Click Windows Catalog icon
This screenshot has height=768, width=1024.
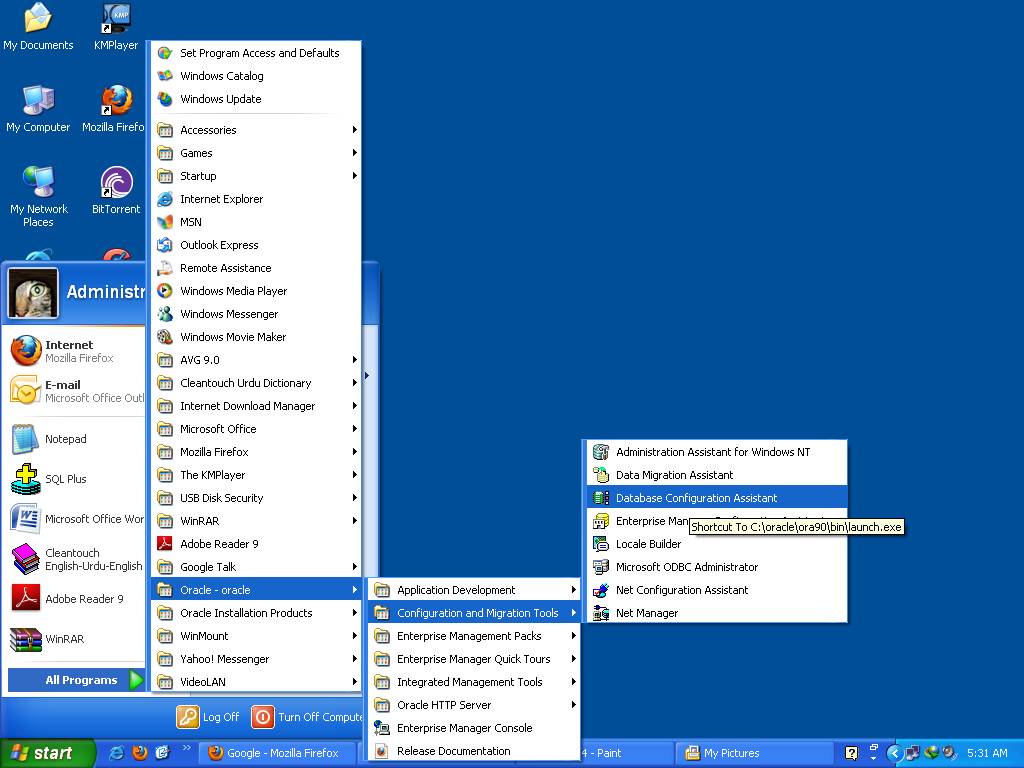tap(165, 76)
